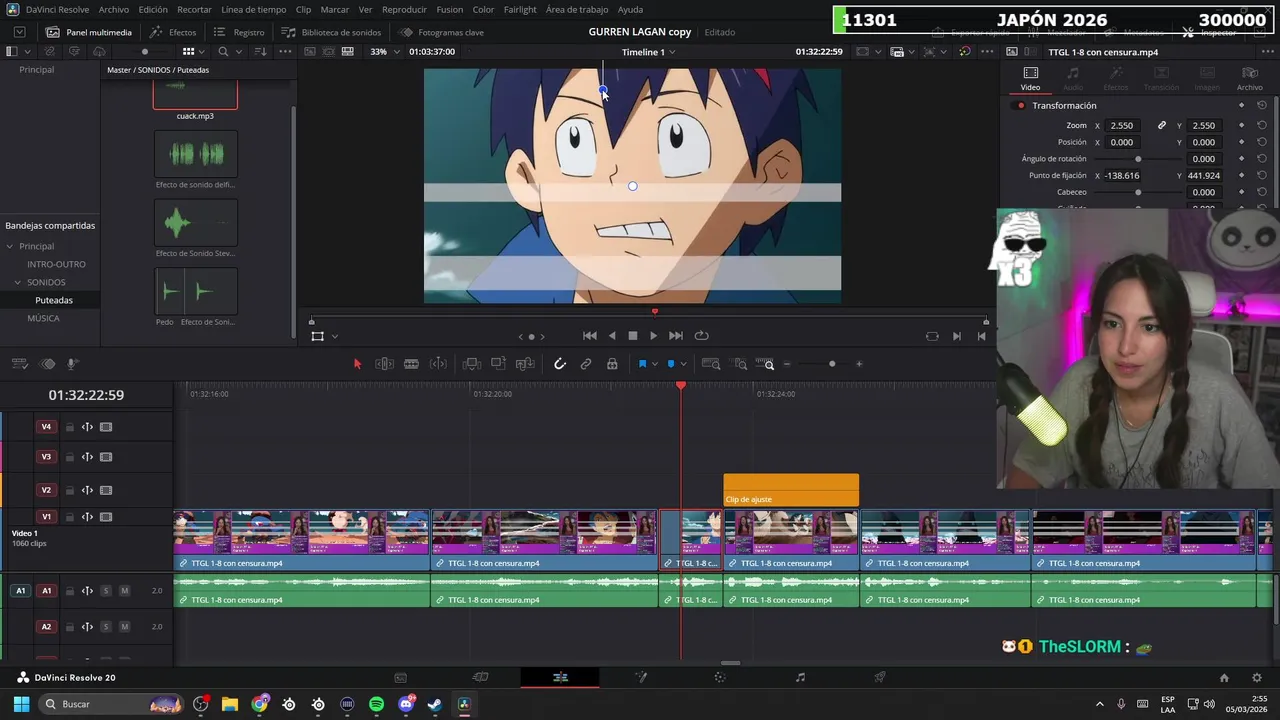This screenshot has height=720, width=1280.
Task: Open the INTRO-OUTRO bin
Action: (x=56, y=264)
